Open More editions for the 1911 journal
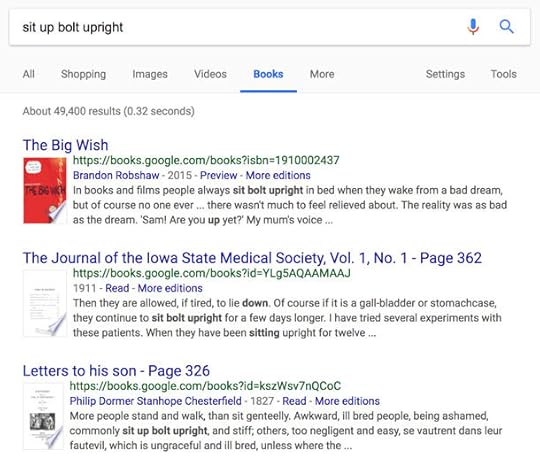 point(170,288)
